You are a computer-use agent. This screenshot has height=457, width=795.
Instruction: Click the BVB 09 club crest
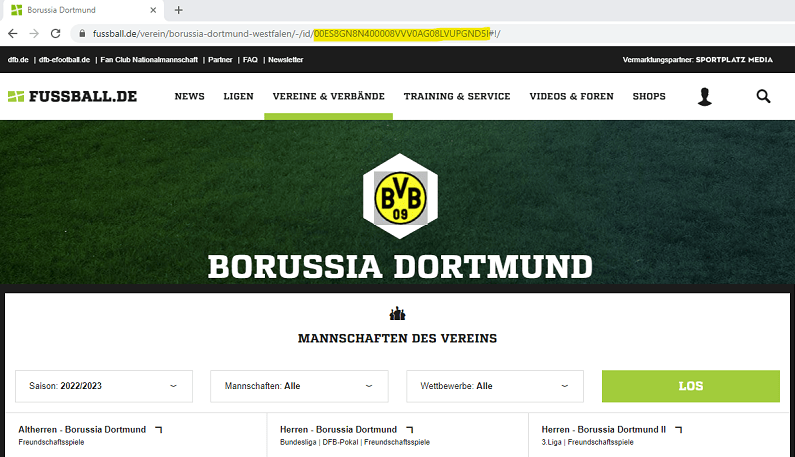point(401,197)
